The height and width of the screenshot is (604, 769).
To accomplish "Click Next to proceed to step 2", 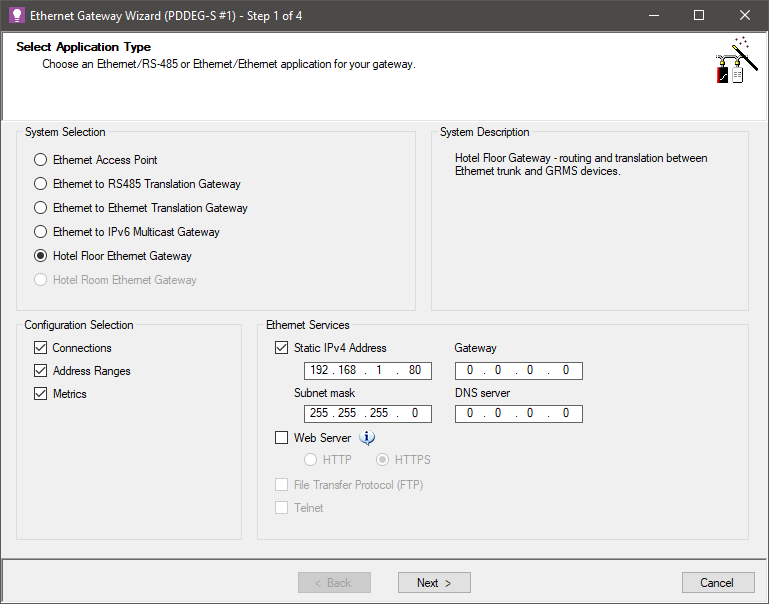I will coord(434,583).
